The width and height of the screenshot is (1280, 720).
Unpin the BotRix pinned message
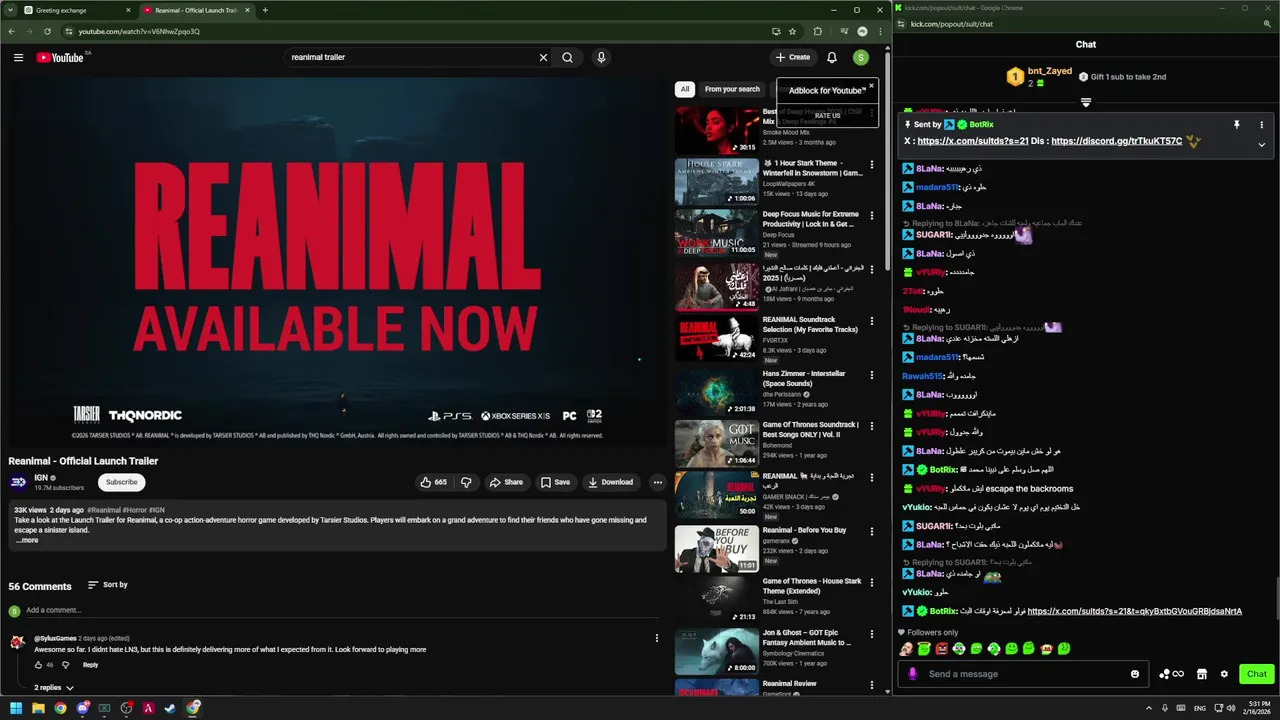pos(1237,125)
